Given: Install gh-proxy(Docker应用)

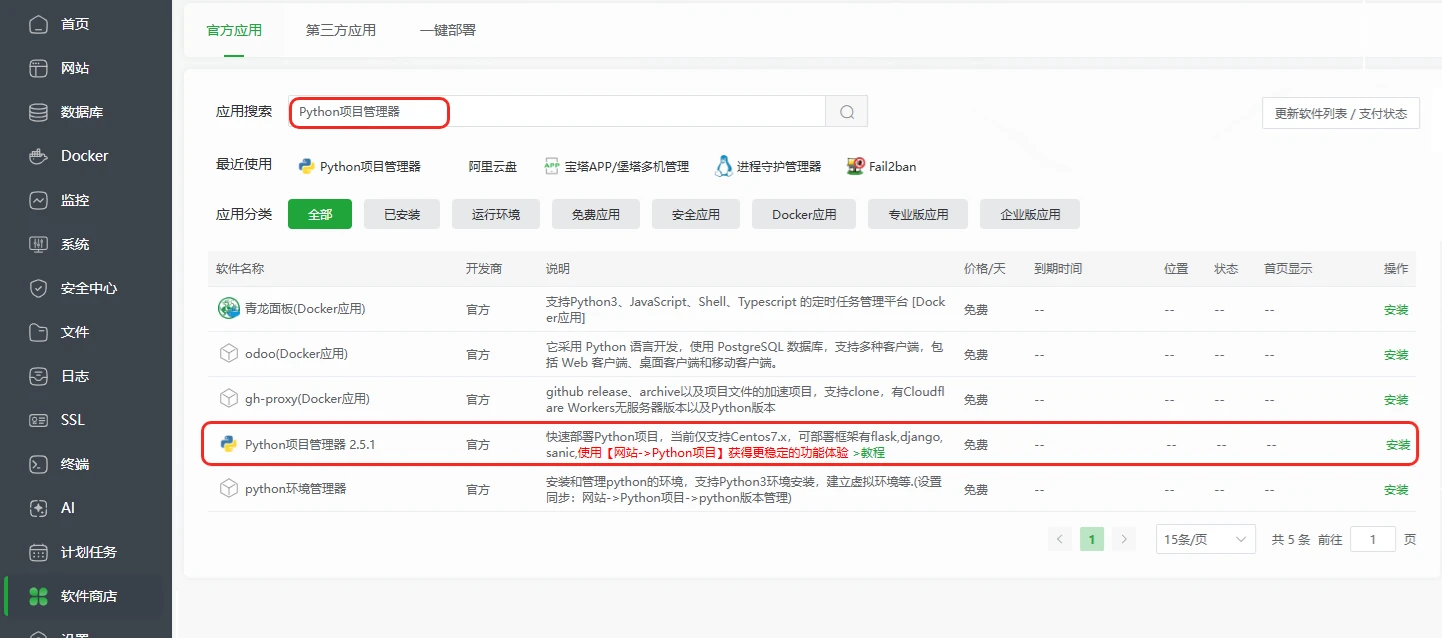Looking at the screenshot, I should (1396, 400).
